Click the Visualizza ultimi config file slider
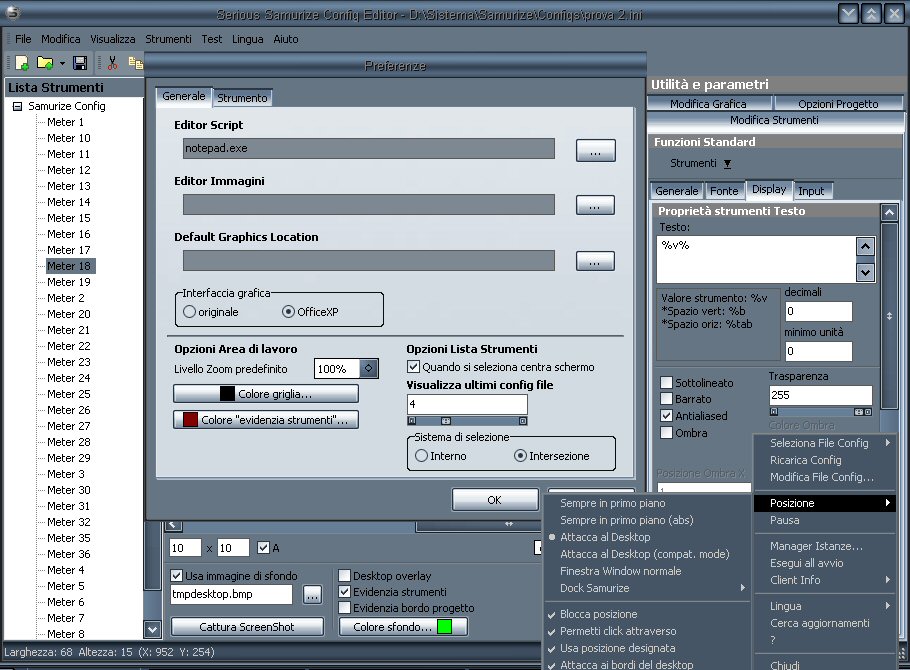Image resolution: width=910 pixels, height=670 pixels. tap(467, 421)
